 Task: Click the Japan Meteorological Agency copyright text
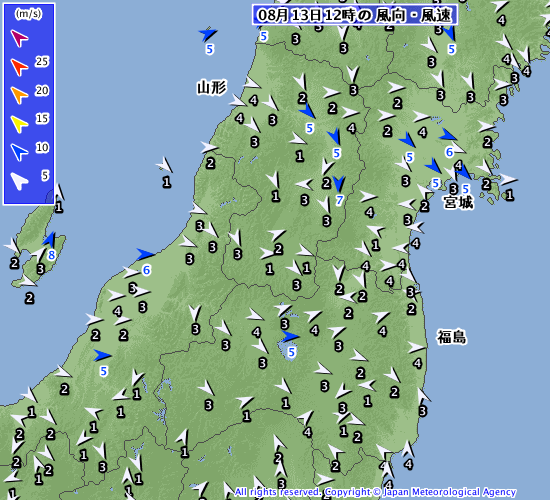(x=375, y=492)
